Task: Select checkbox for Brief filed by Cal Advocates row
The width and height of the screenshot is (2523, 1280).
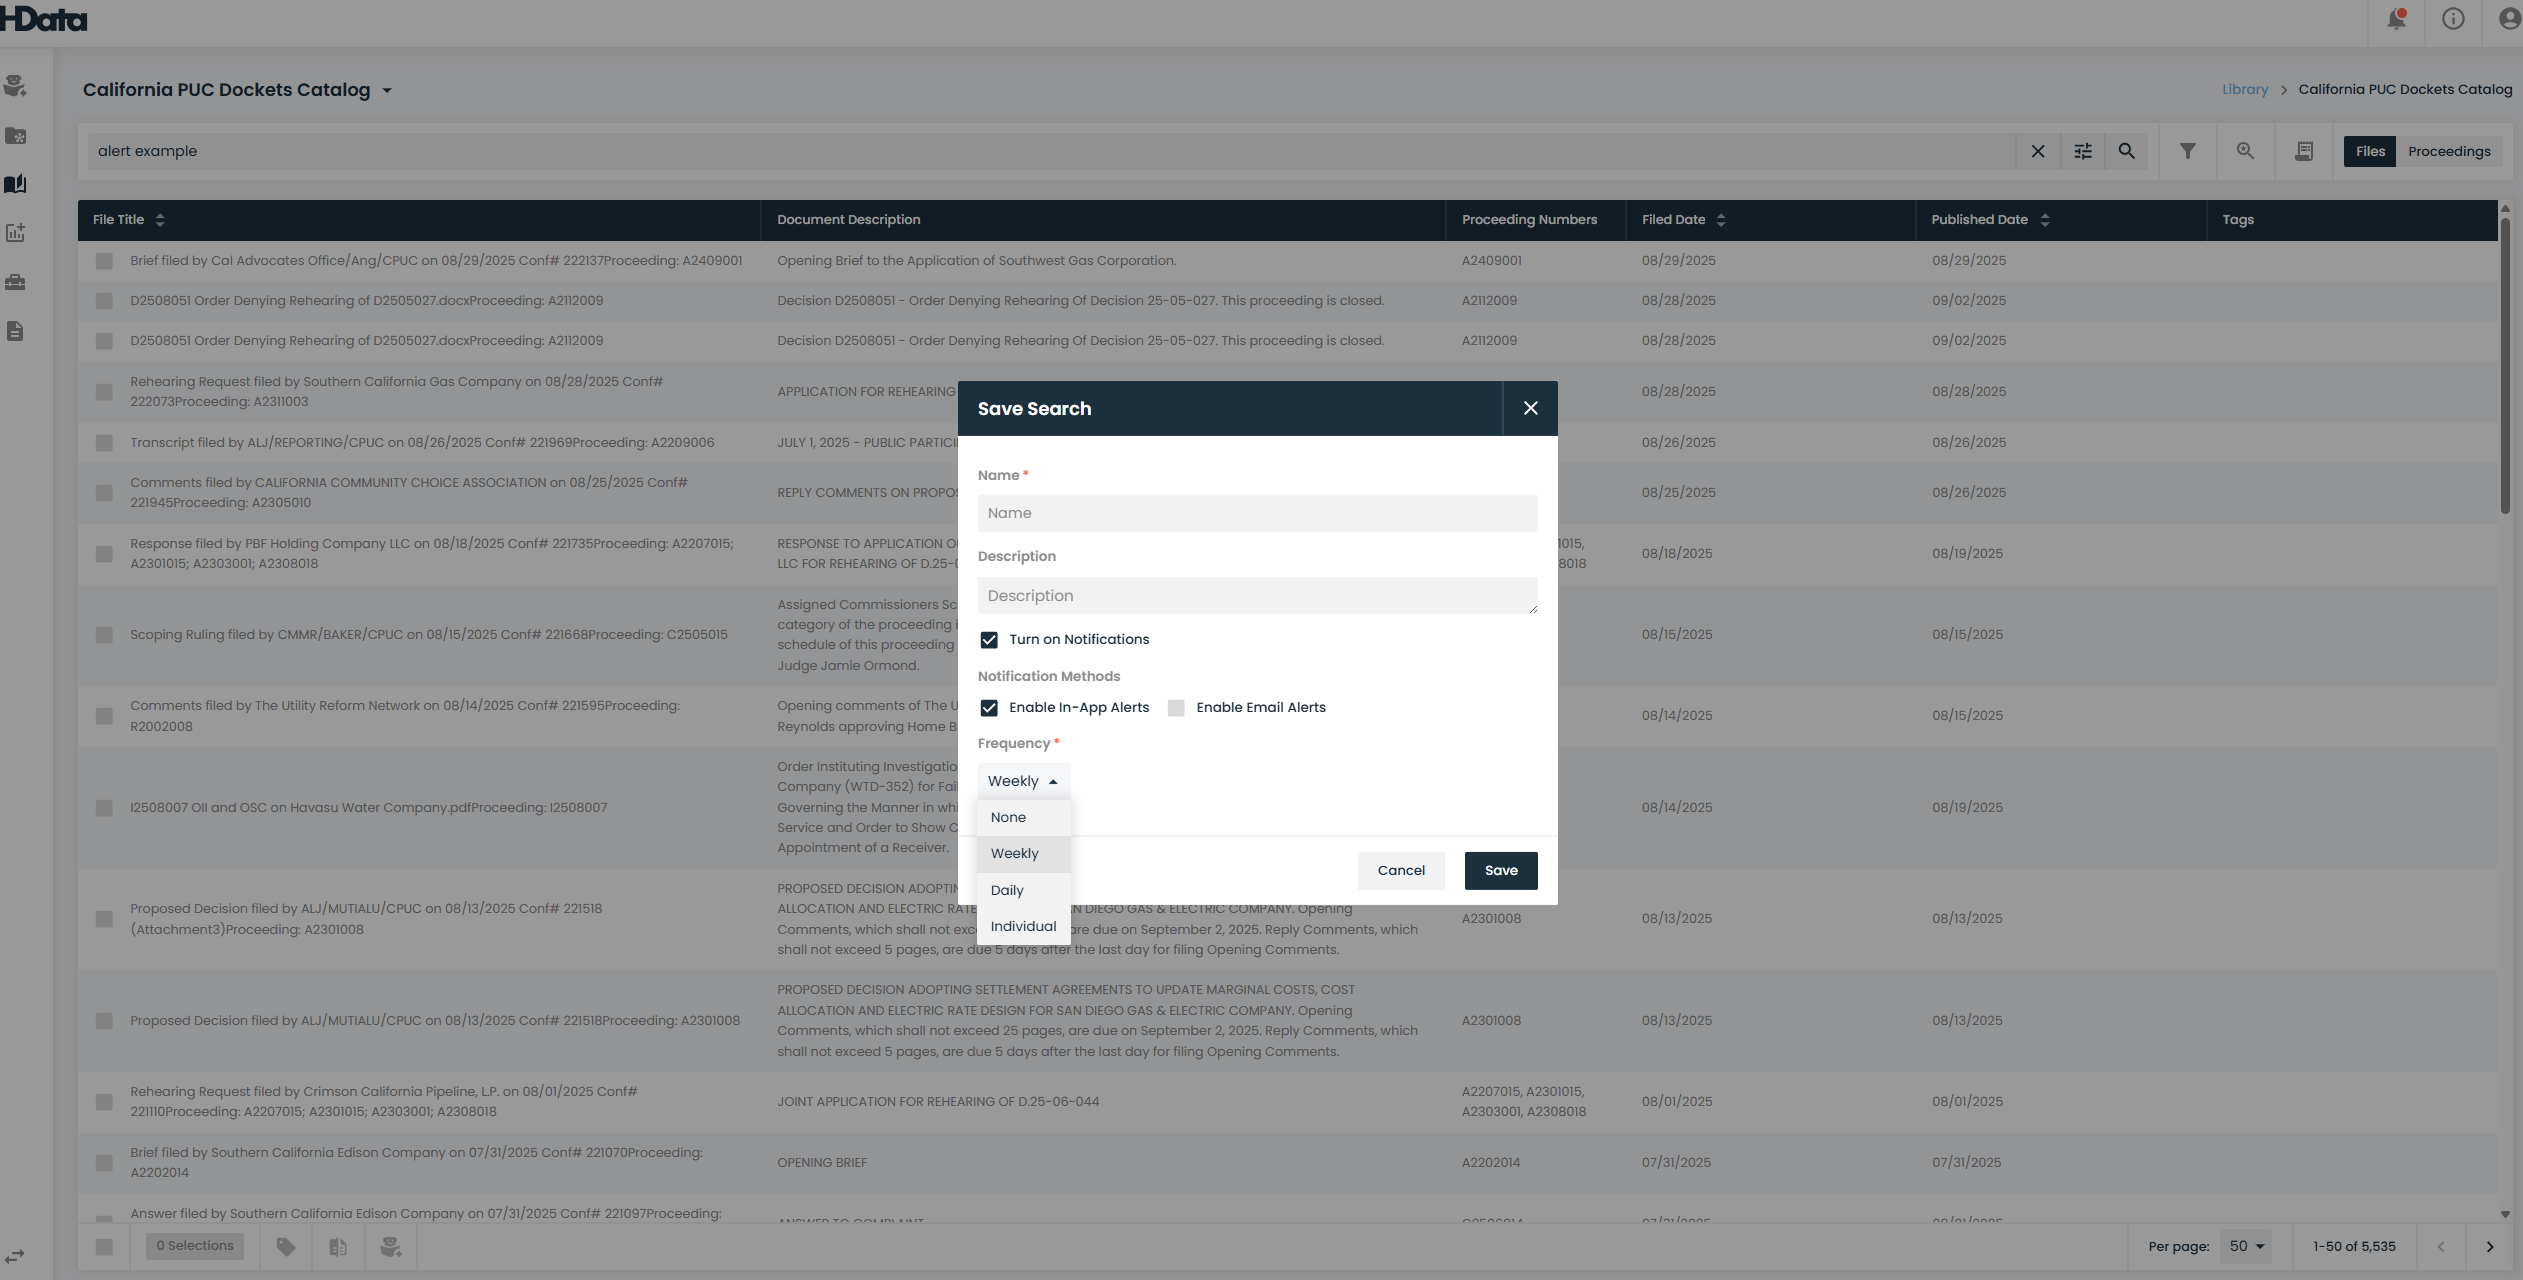Action: click(x=104, y=261)
